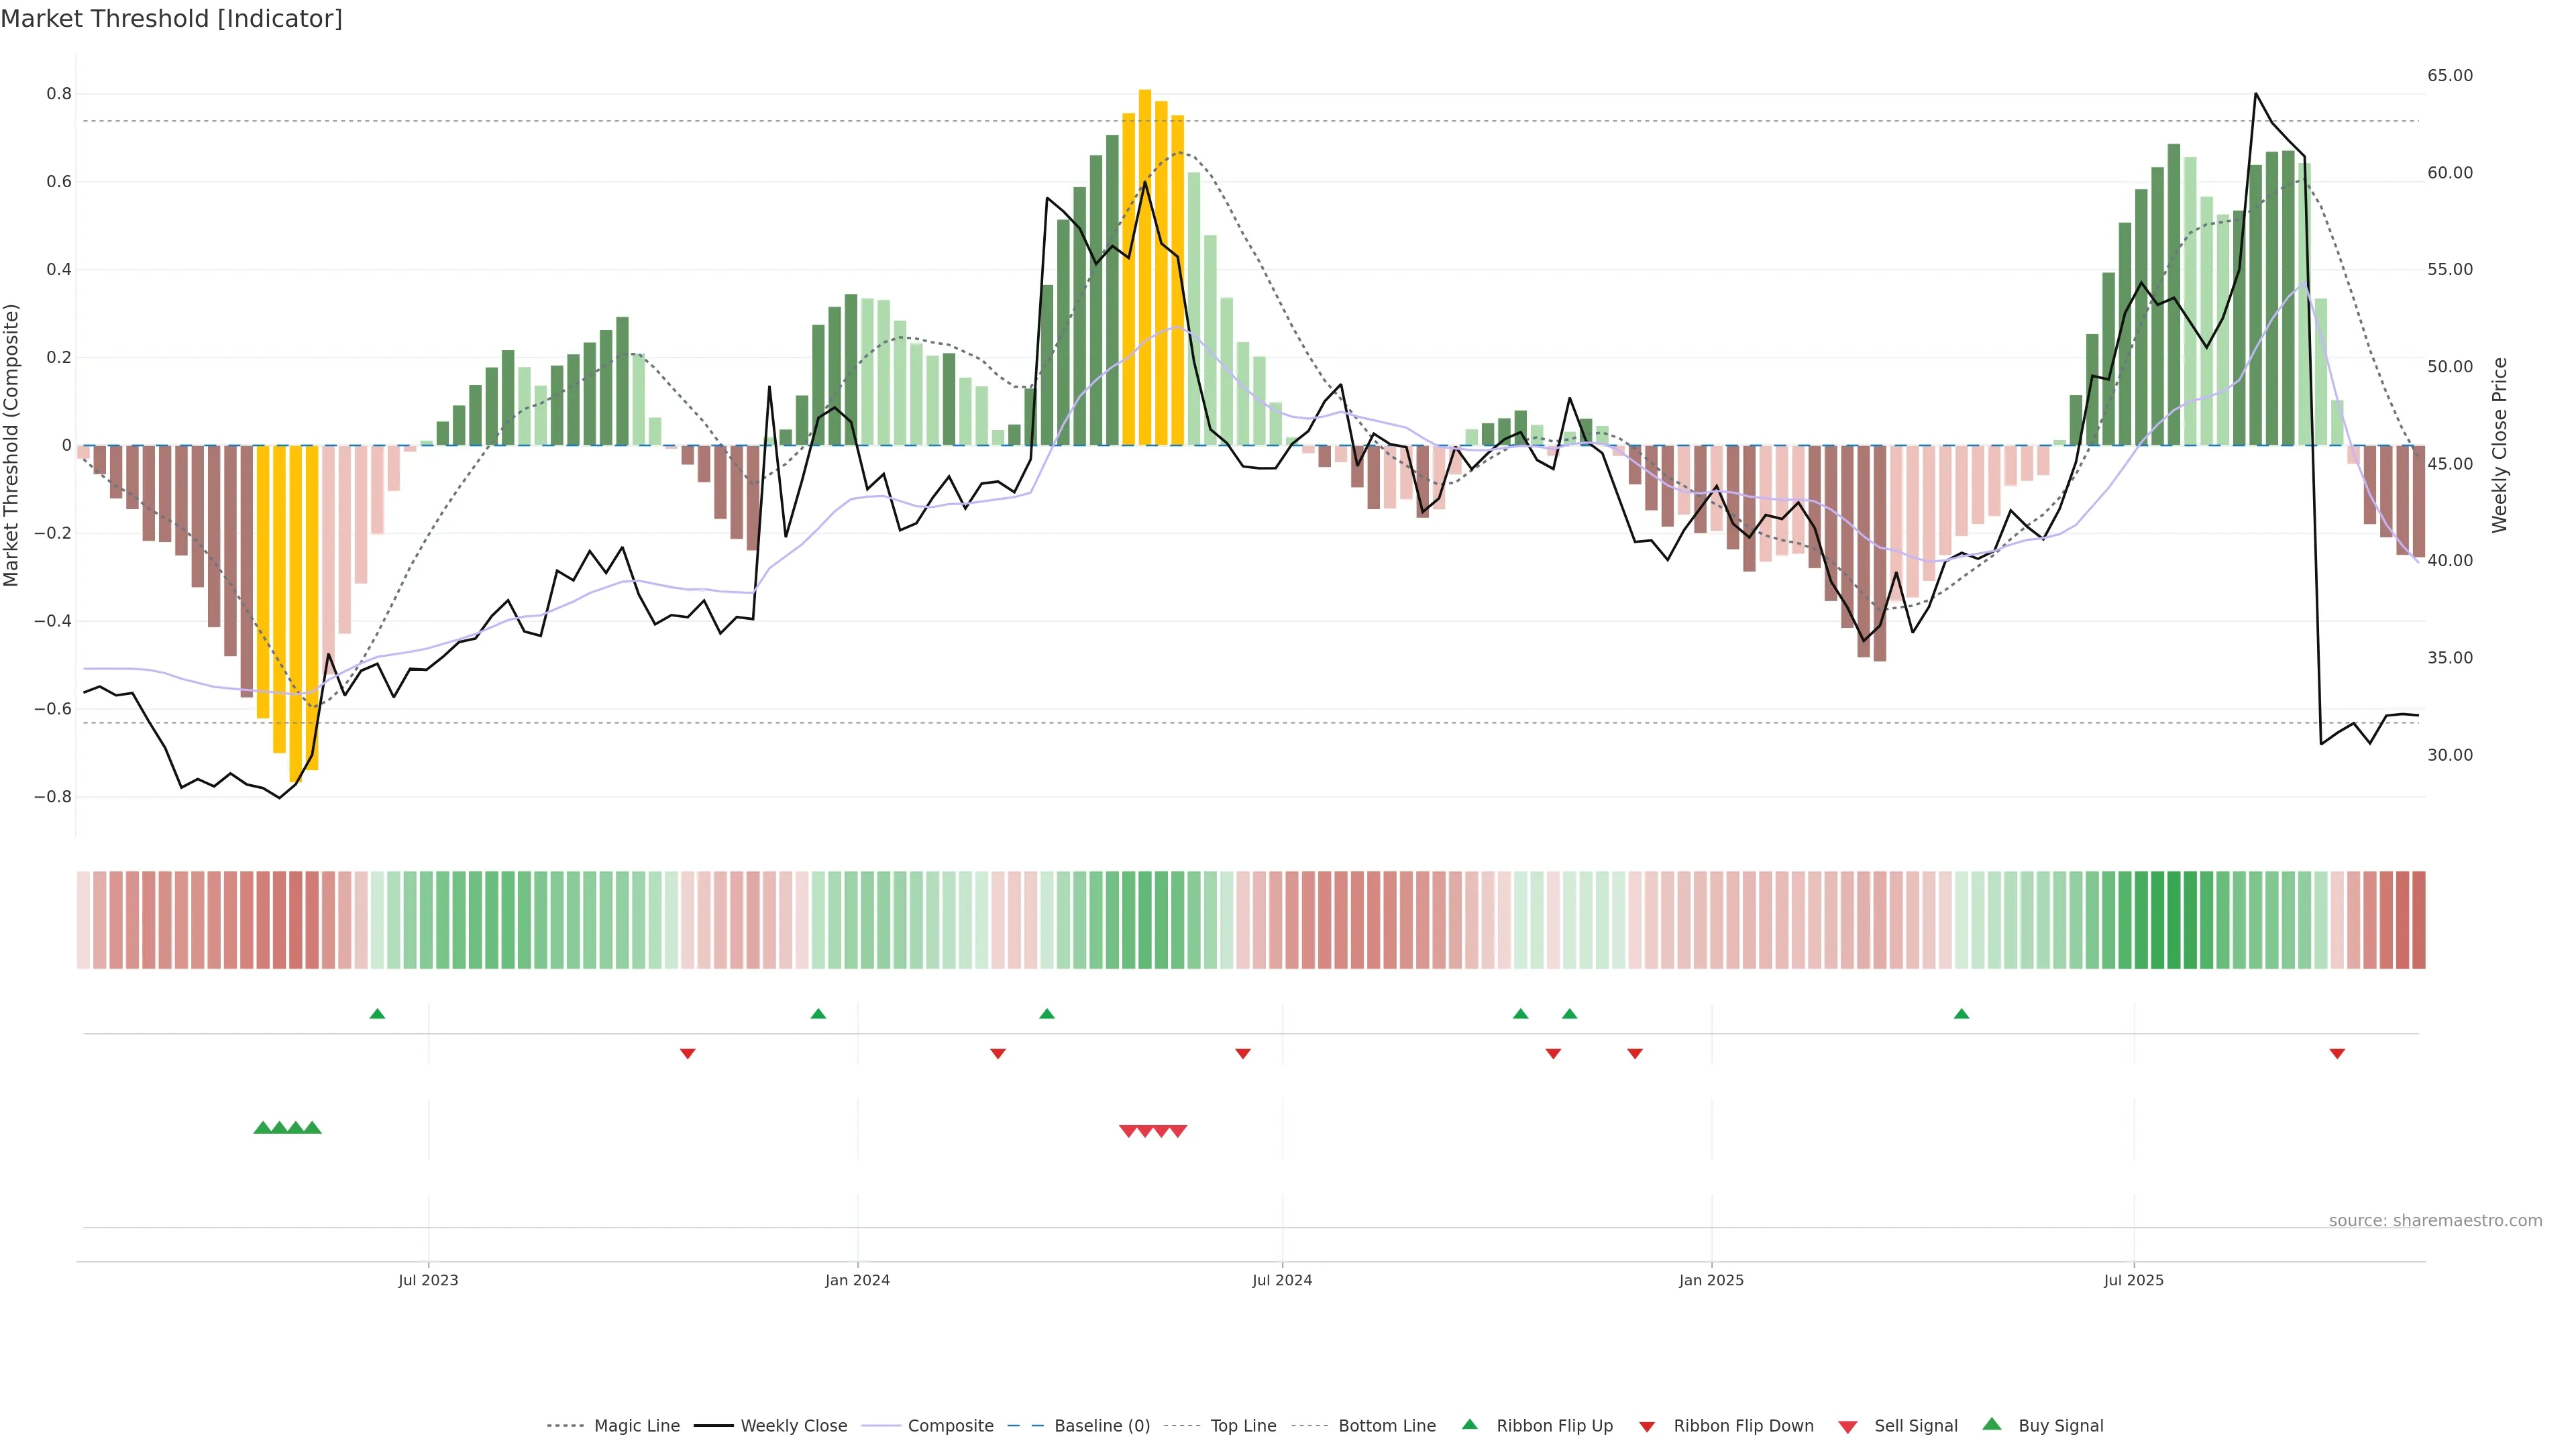Image resolution: width=2576 pixels, height=1449 pixels.
Task: Click the Market Threshold [Indicator] chart title
Action: pos(171,19)
